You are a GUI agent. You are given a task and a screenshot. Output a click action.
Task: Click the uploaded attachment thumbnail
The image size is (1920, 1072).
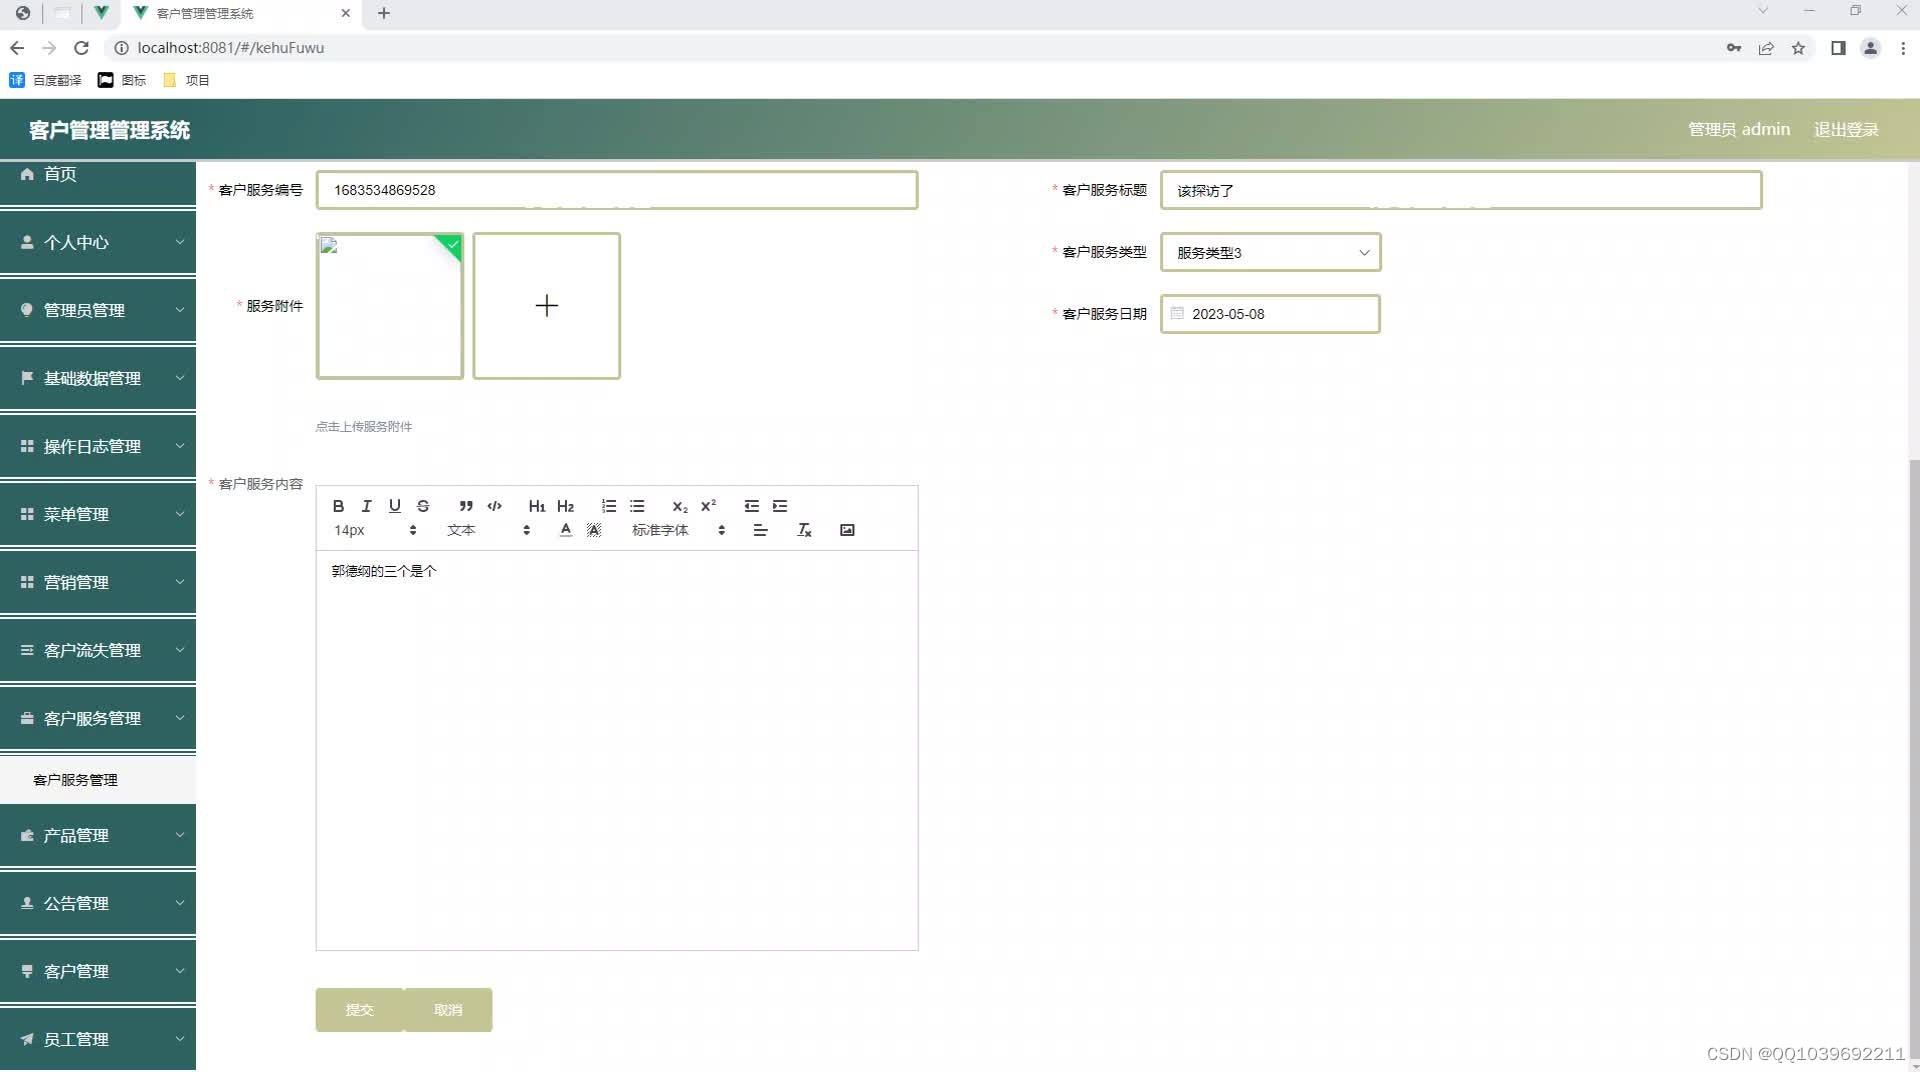point(390,306)
